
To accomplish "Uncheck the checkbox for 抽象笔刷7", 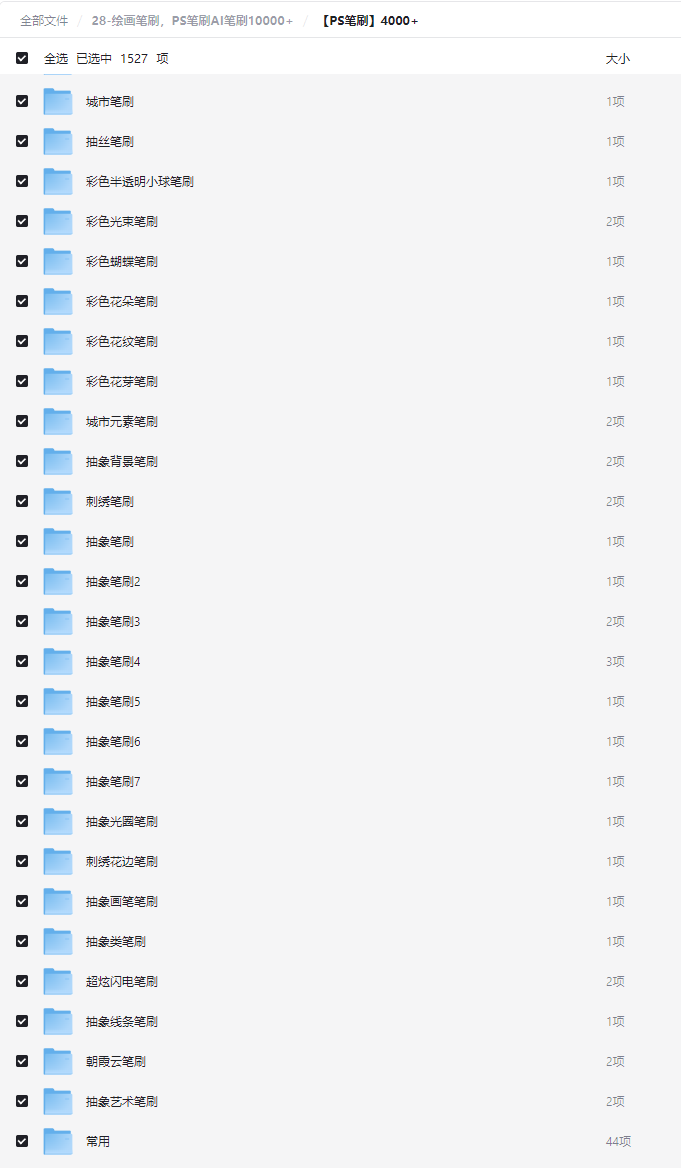I will pyautogui.click(x=22, y=781).
